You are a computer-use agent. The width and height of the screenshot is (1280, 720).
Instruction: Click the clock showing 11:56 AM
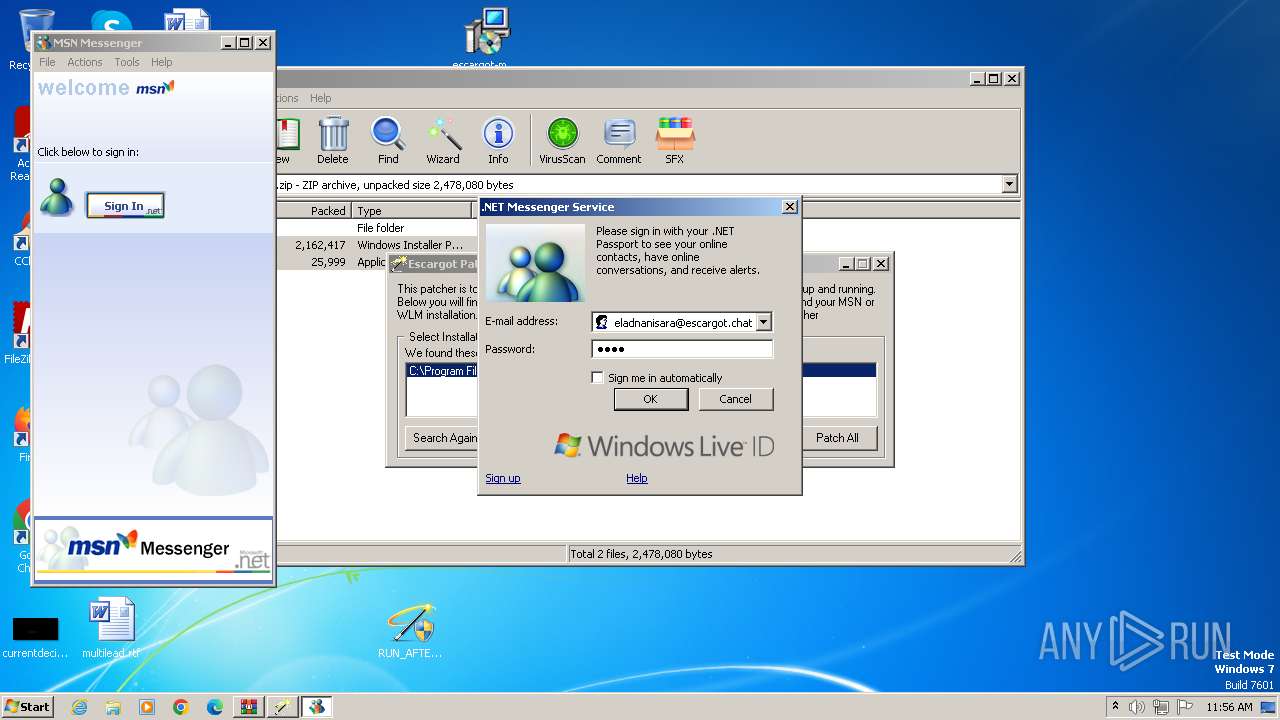[x=1229, y=707]
